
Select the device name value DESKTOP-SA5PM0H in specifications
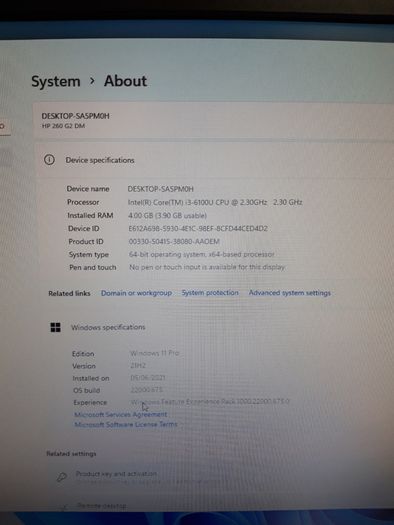(160, 189)
